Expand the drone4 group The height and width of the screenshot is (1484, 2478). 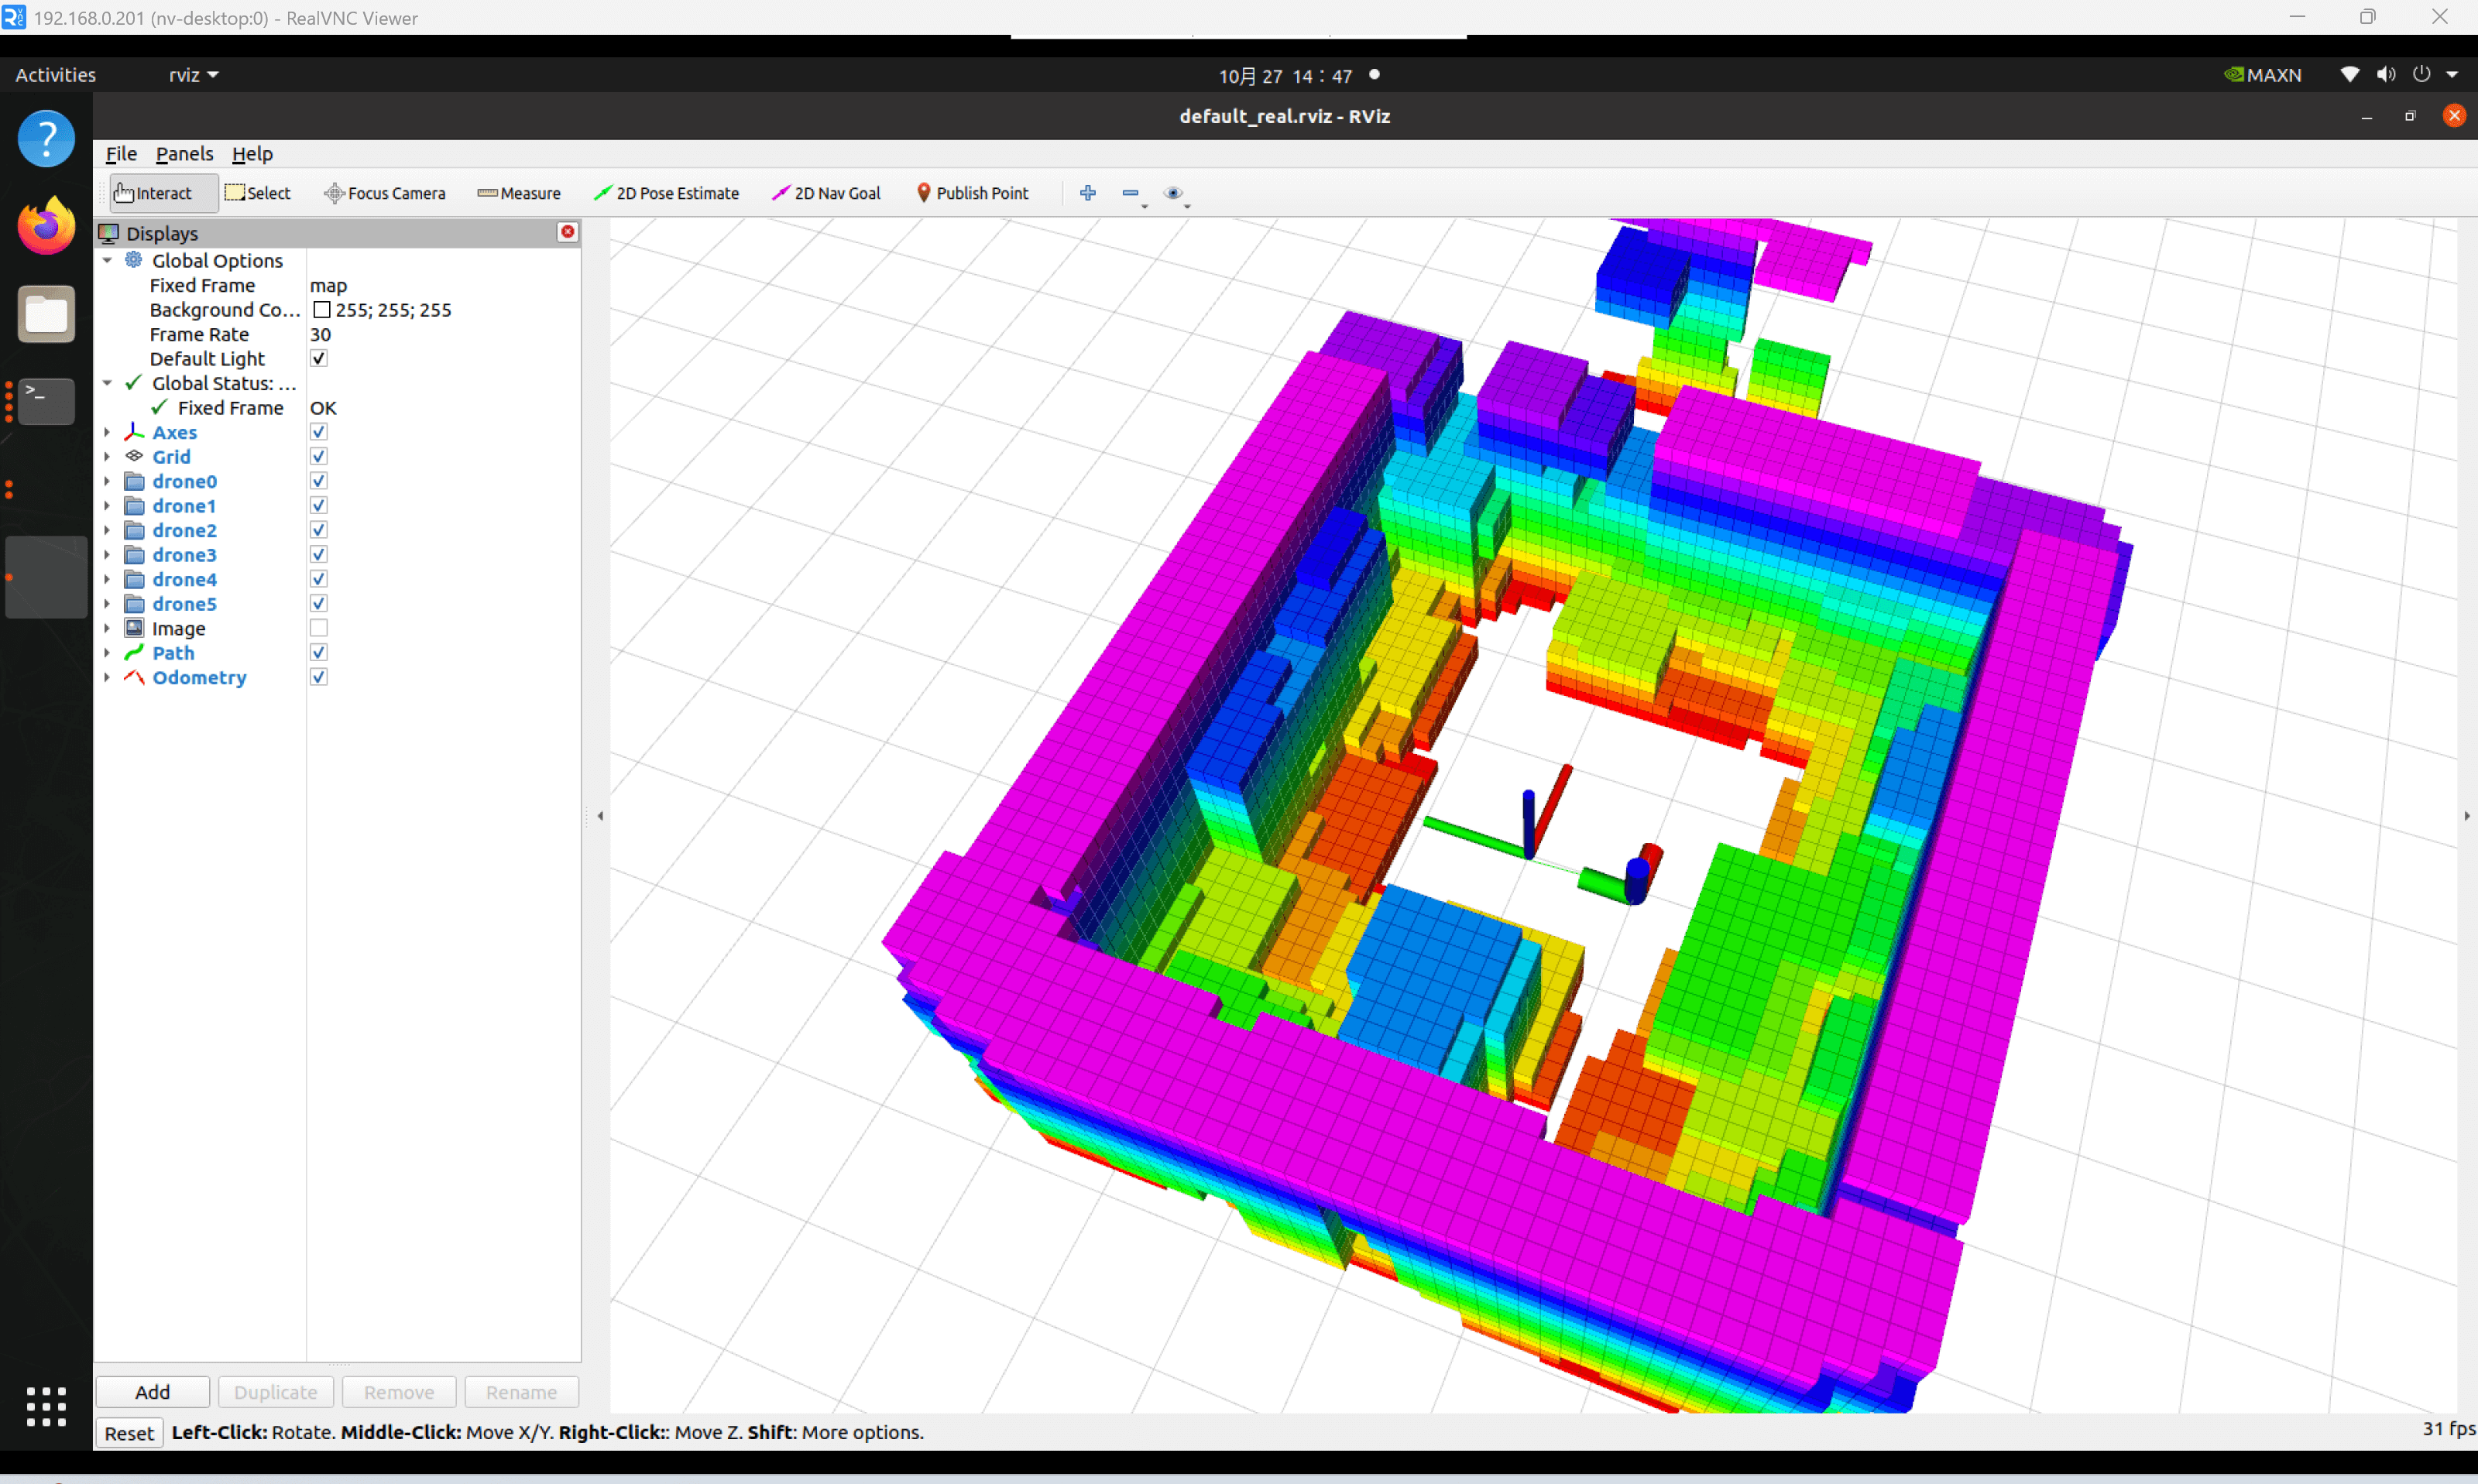click(x=107, y=579)
